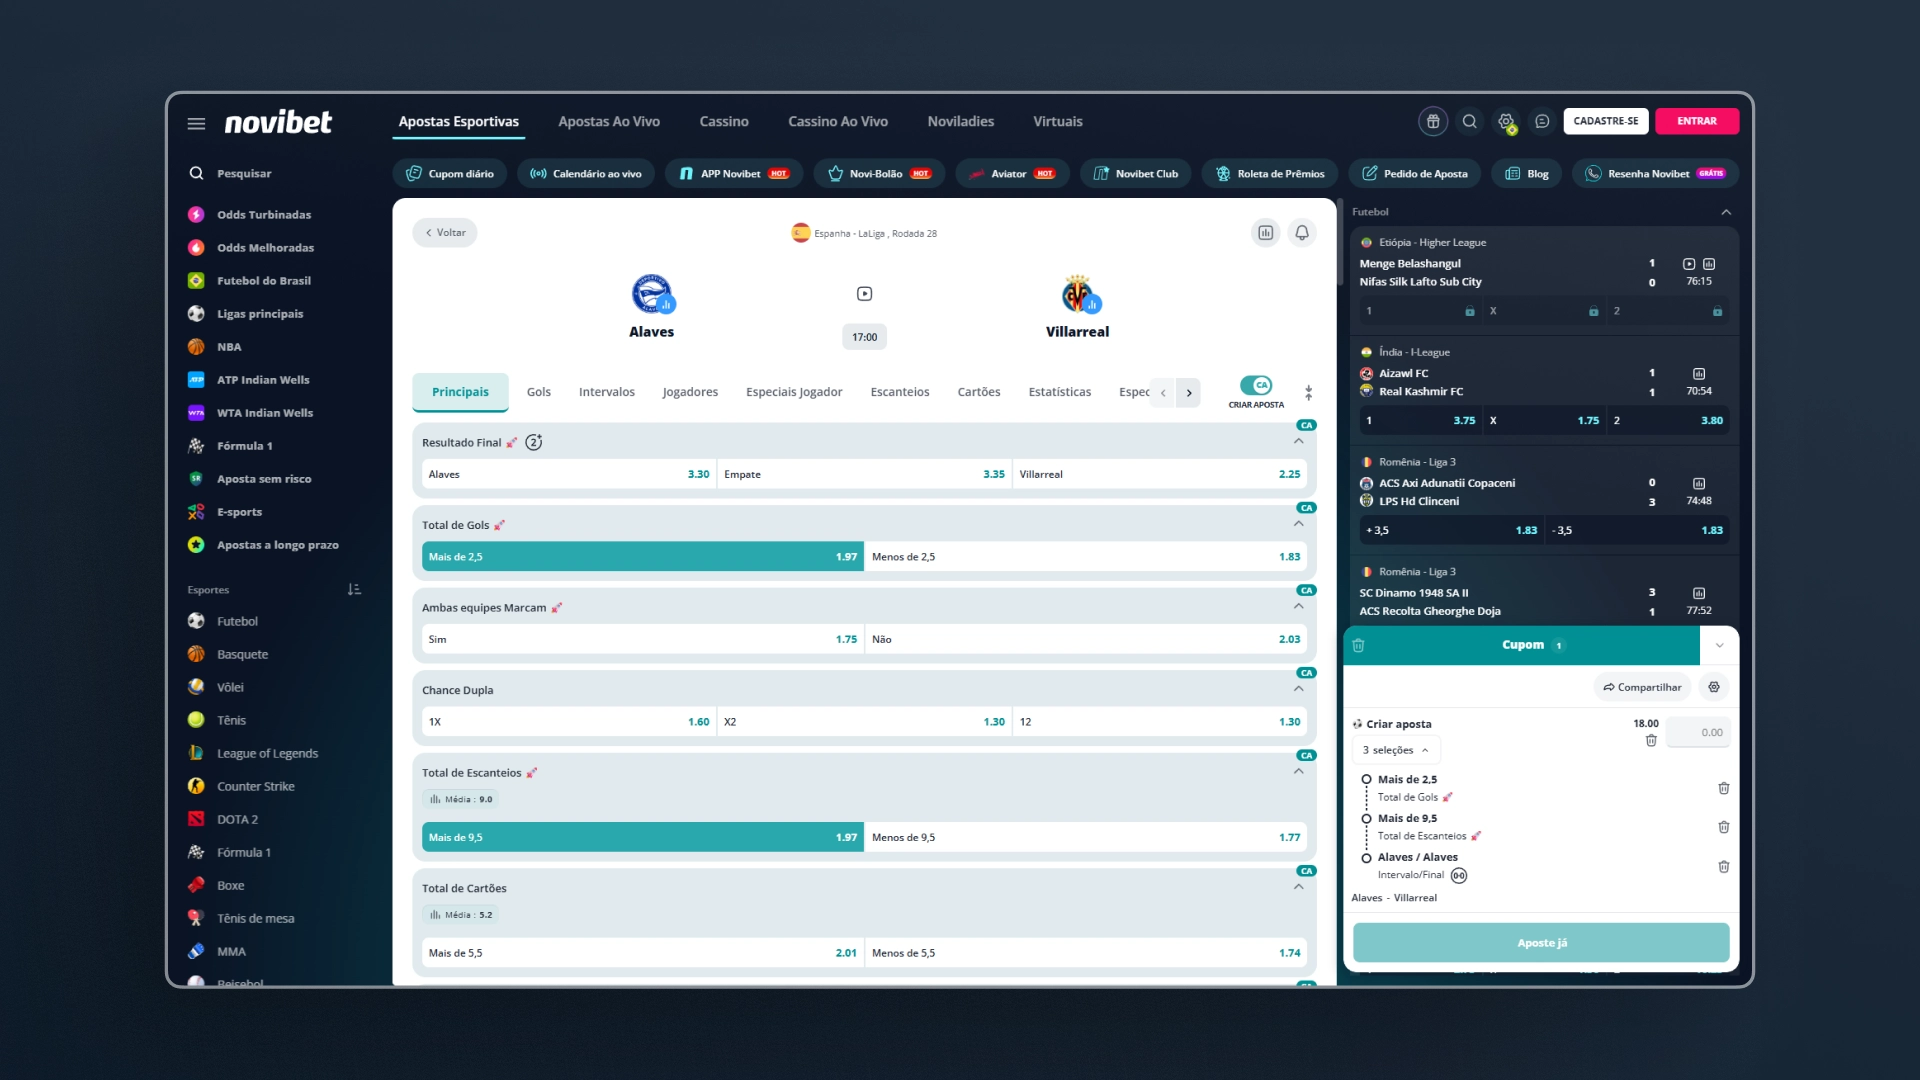Delete the Mais de 9,5 selection

click(1724, 827)
